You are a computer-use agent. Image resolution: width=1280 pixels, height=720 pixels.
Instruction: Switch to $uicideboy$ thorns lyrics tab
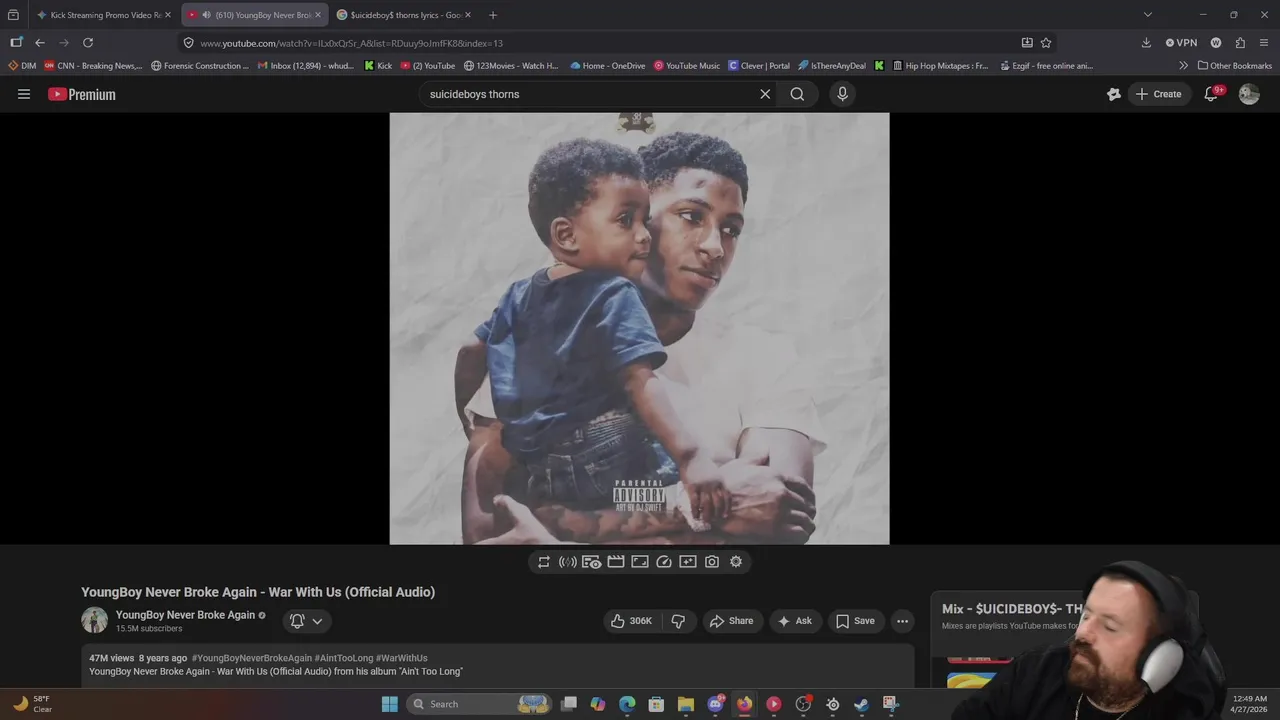(x=404, y=15)
